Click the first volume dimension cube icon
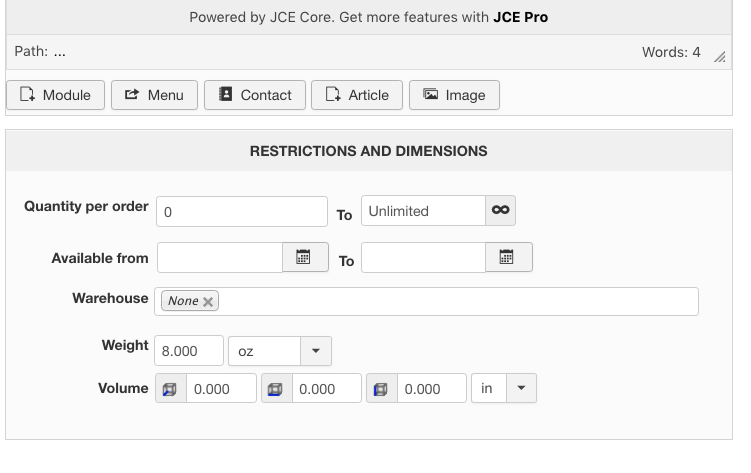 (169, 389)
